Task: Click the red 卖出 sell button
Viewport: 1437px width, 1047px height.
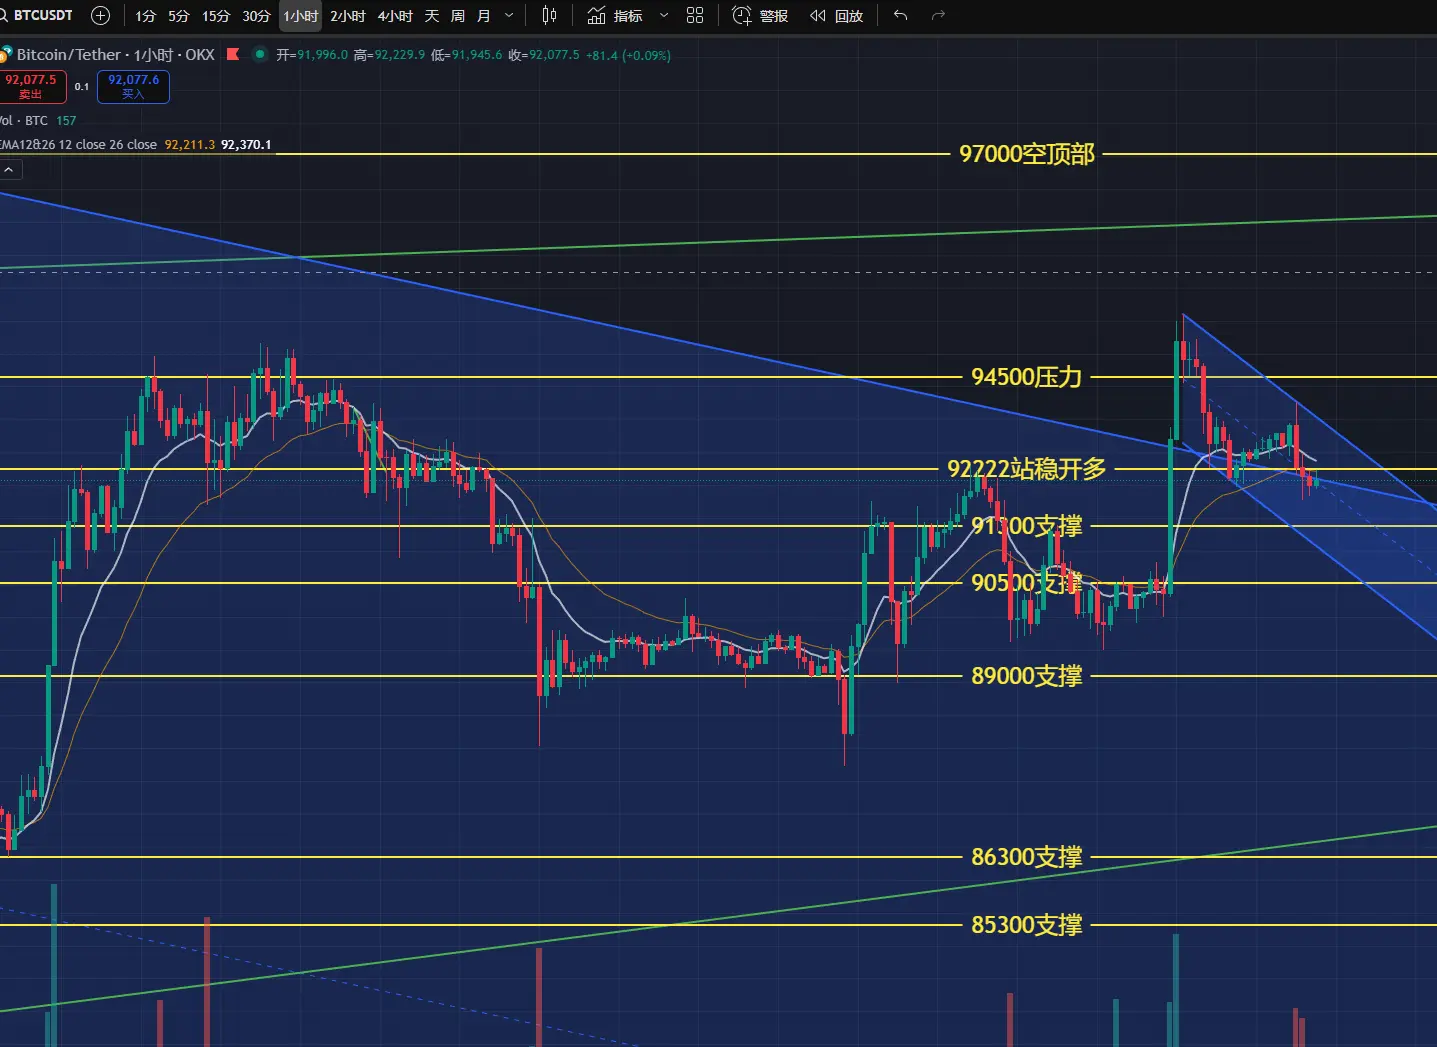Action: 32,87
